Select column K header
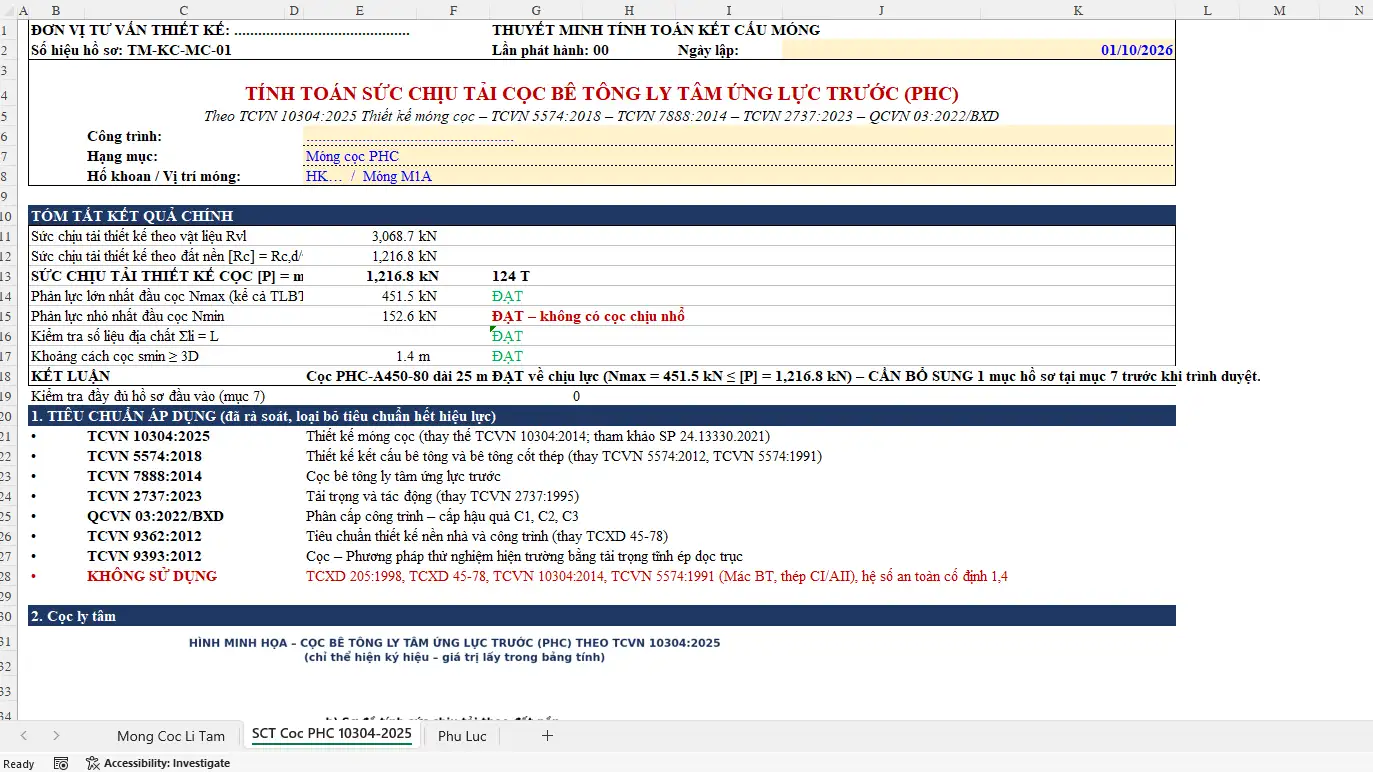This screenshot has height=772, width=1373. [x=1078, y=10]
